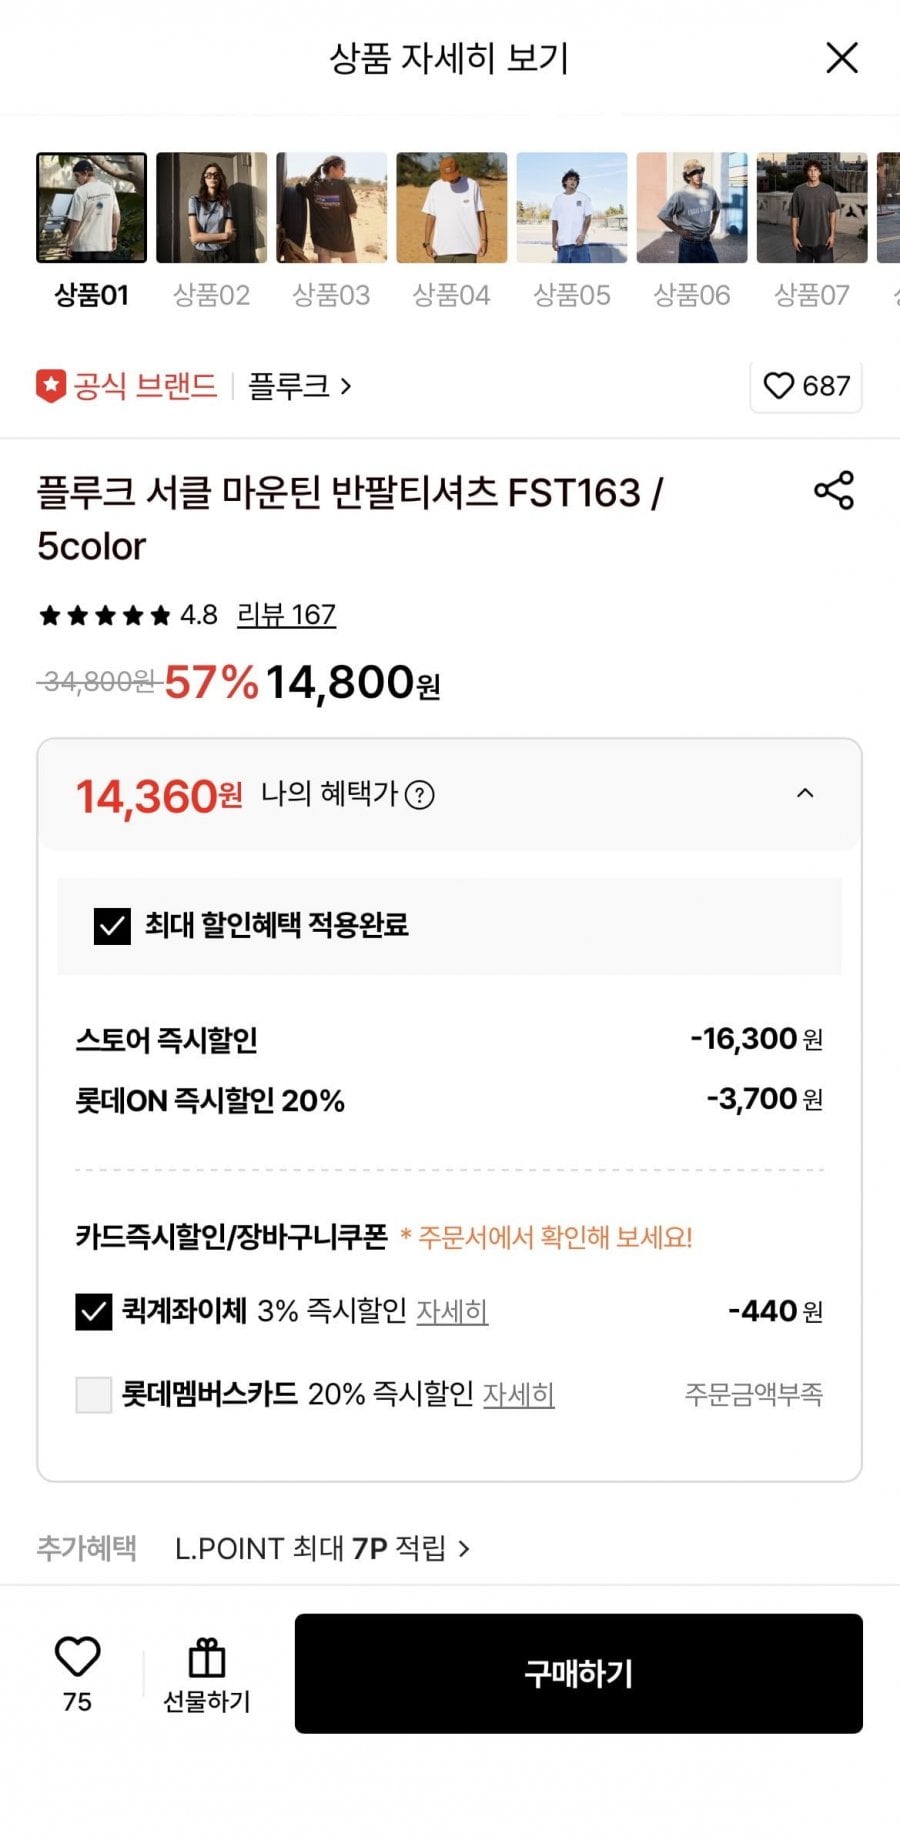Open the 나의 혜택가 question mark help
The image size is (900, 1840).
(x=420, y=795)
